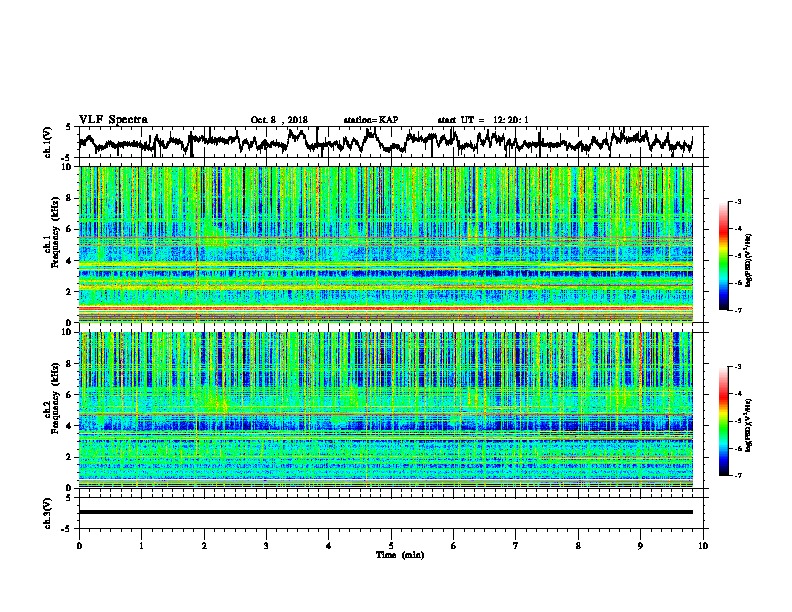Click the time axis end label "10"
The height and width of the screenshot is (612, 792).
[x=703, y=545]
